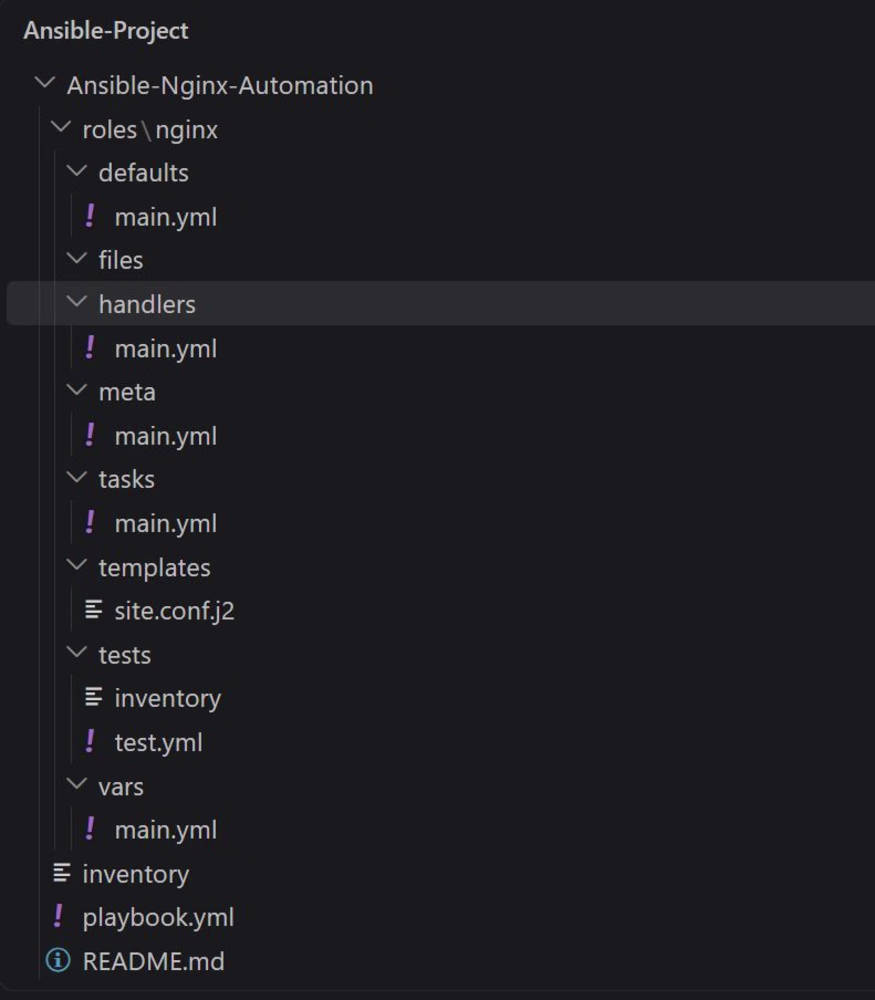Click YAML icon beside handlers main.yml
Screen dimensions: 875x1000
91,348
